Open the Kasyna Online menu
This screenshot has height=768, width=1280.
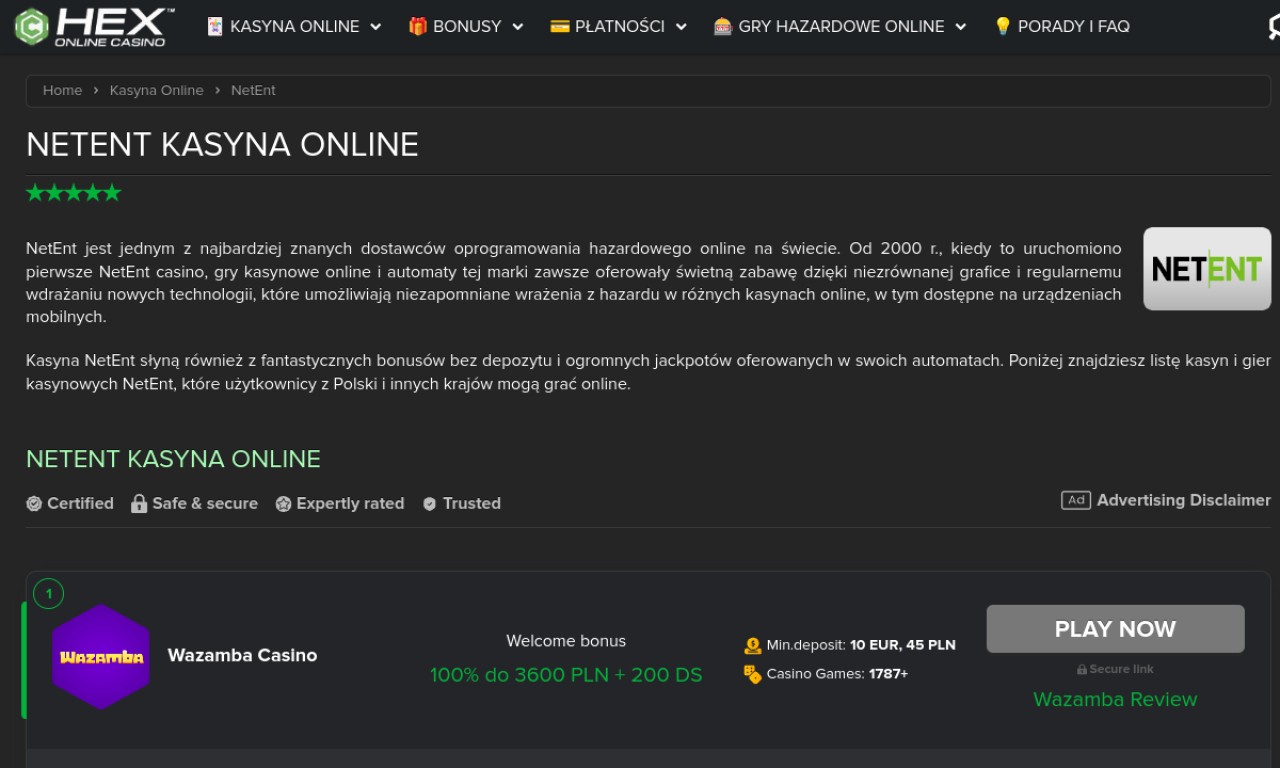[x=294, y=27]
